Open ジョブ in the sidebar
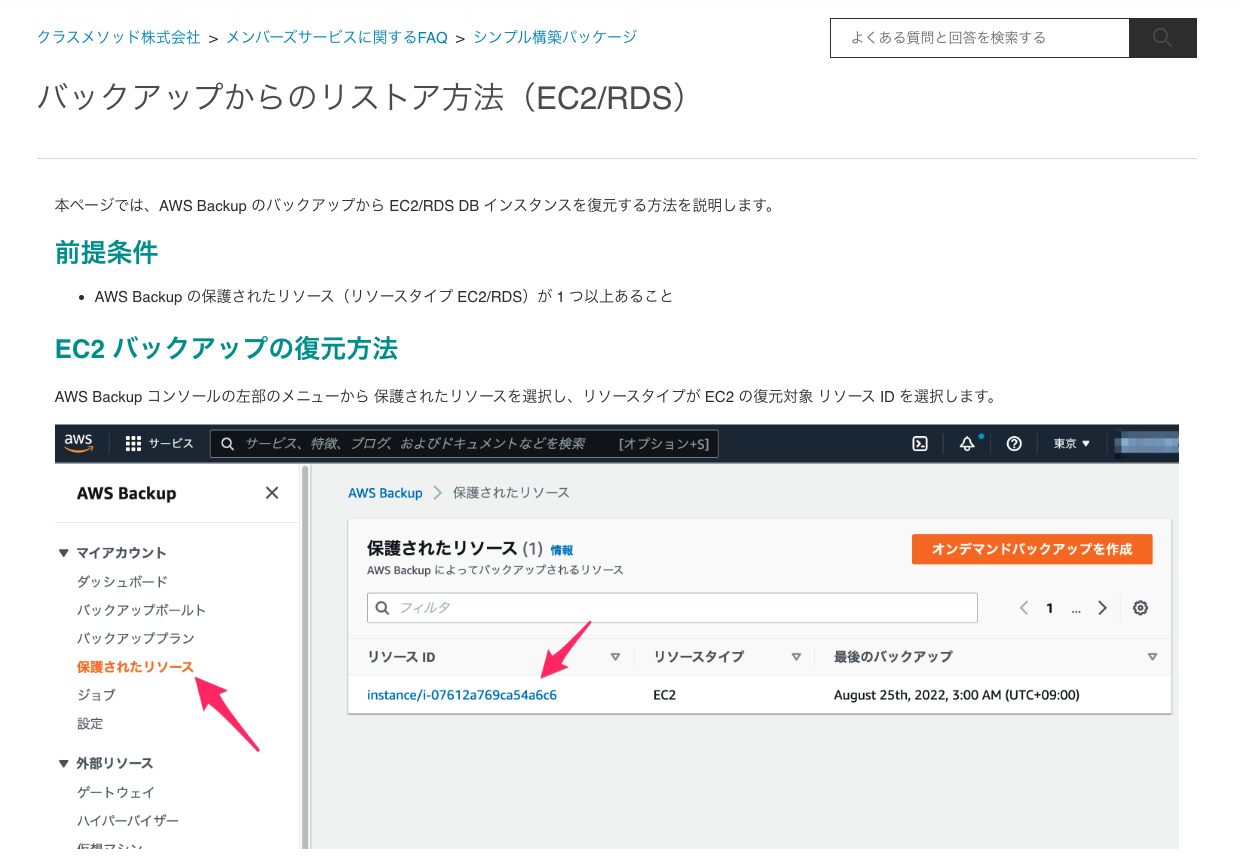This screenshot has width=1240, height=863. [96, 695]
